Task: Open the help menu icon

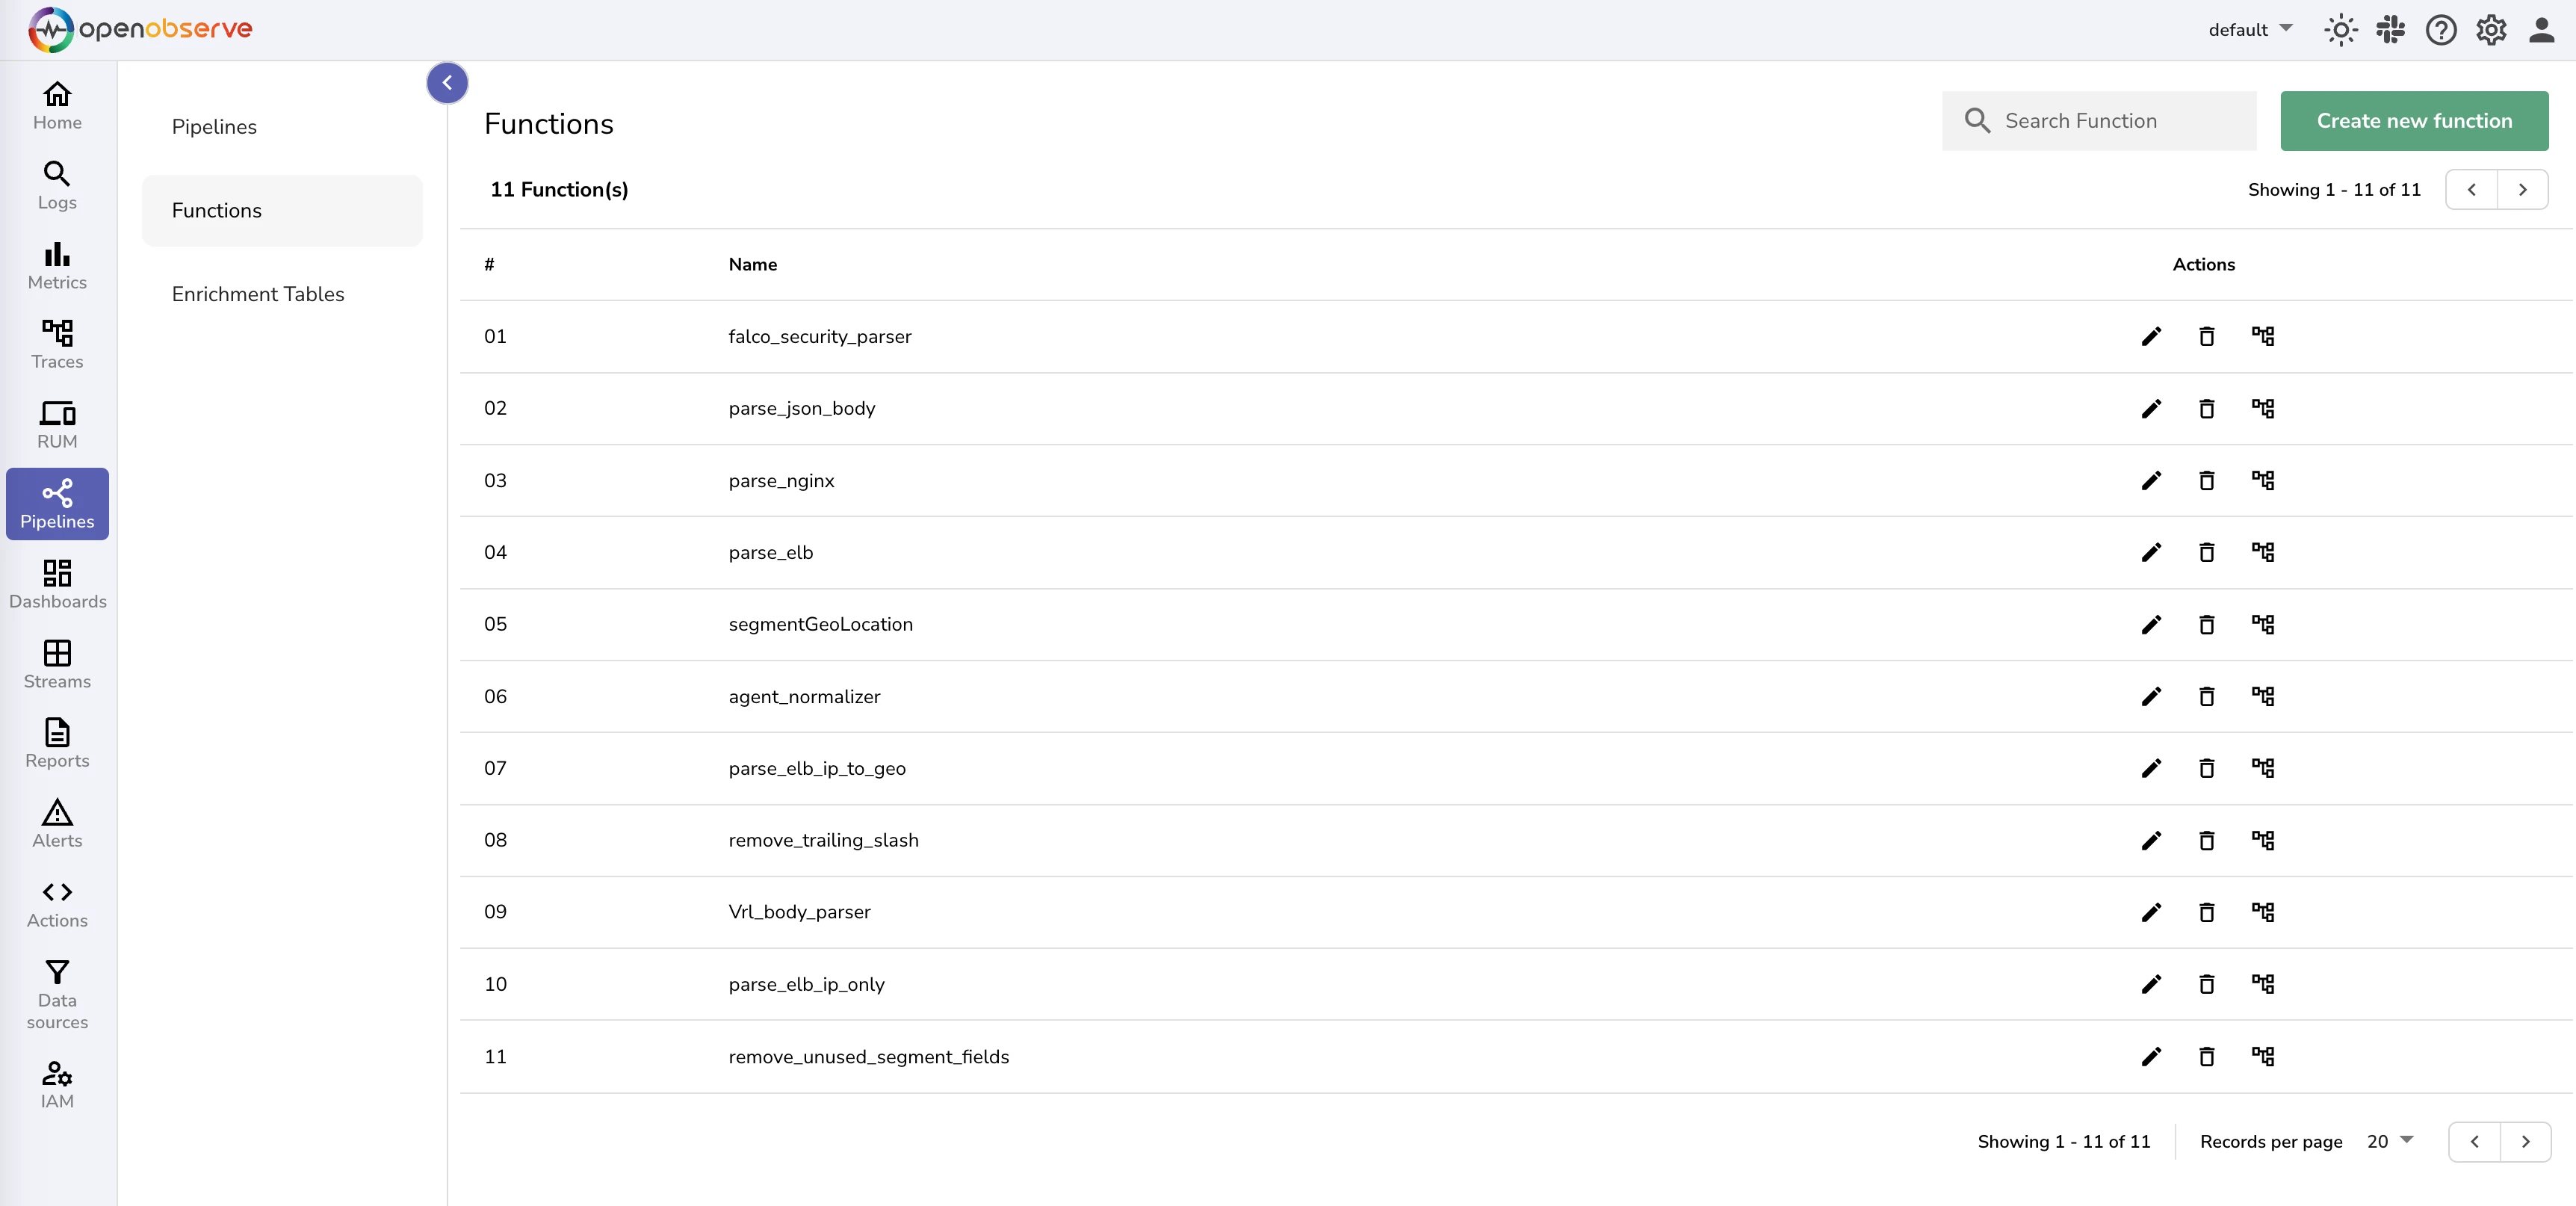Action: point(2440,30)
